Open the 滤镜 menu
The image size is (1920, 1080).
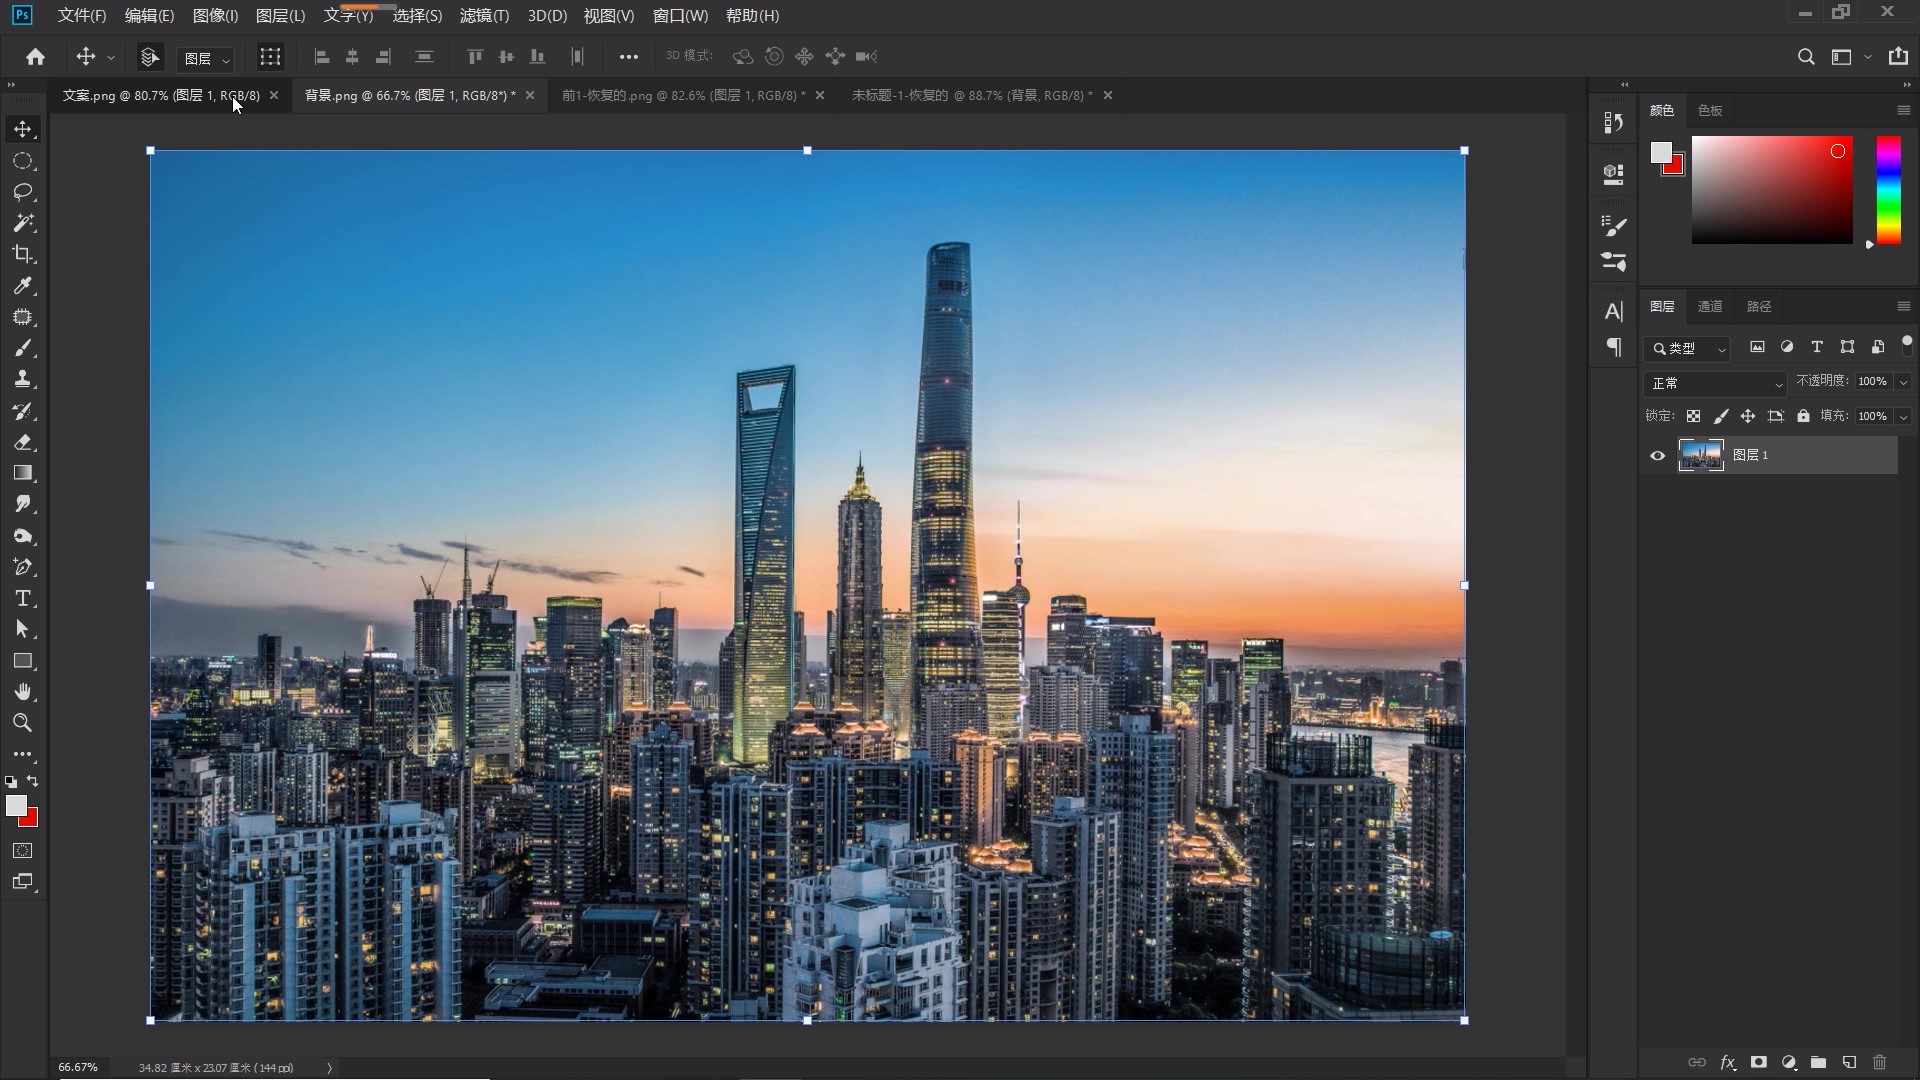click(x=483, y=15)
